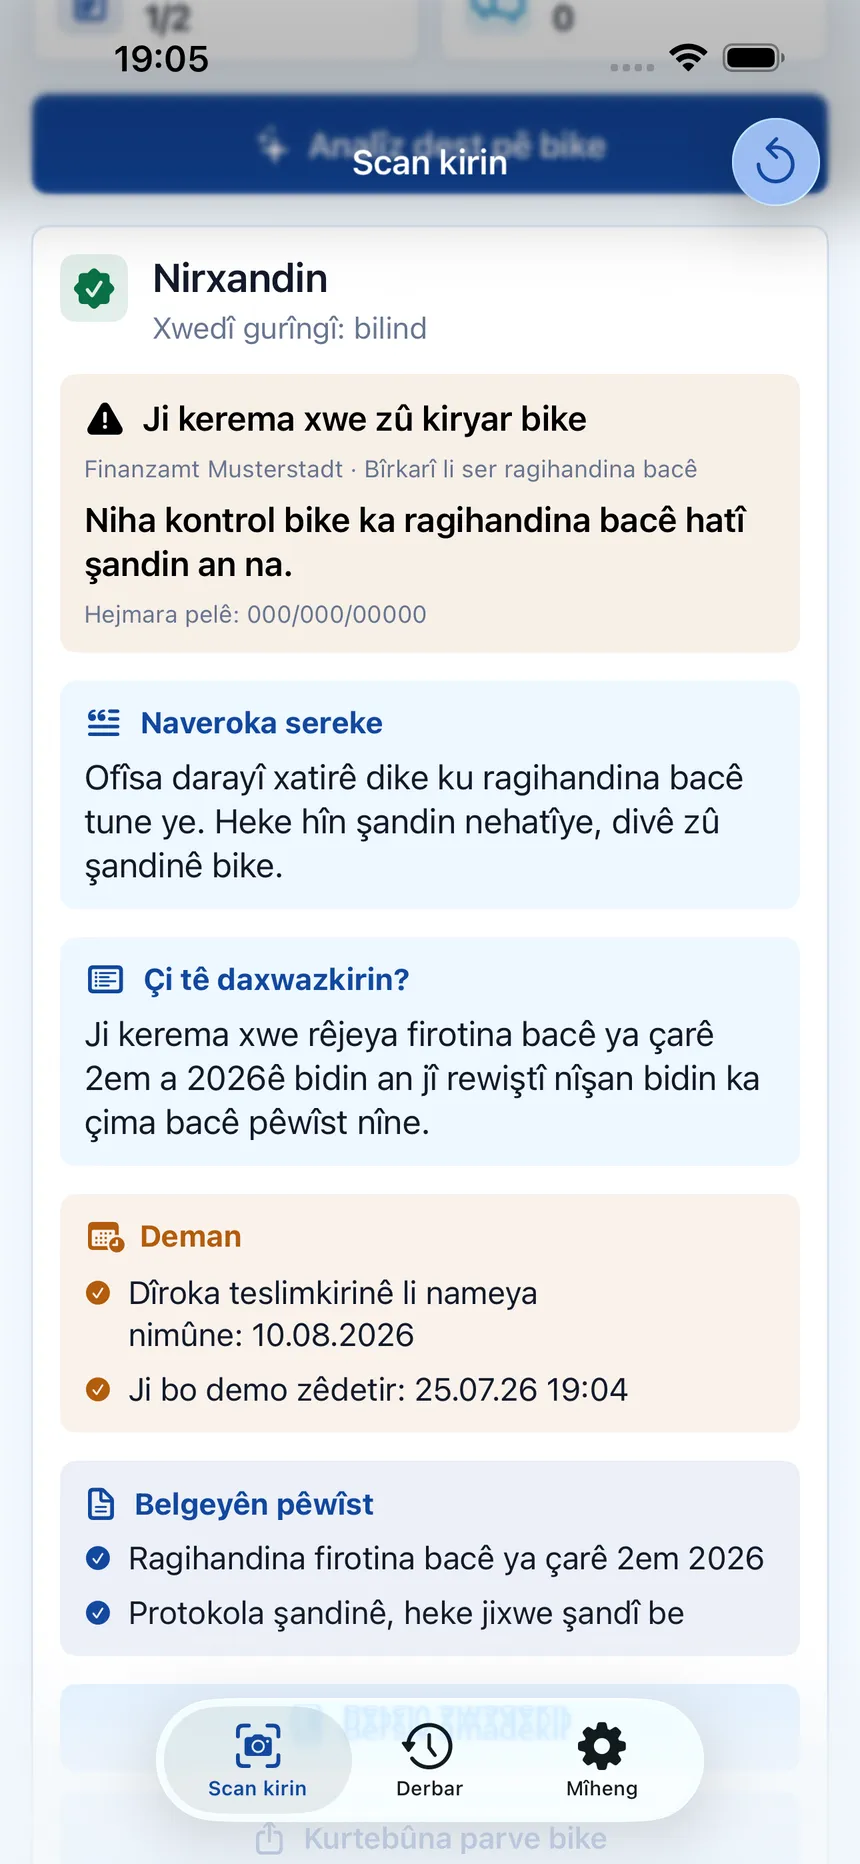Open the Derbar history tab
Screen dimensions: 860x1864
click(429, 1760)
